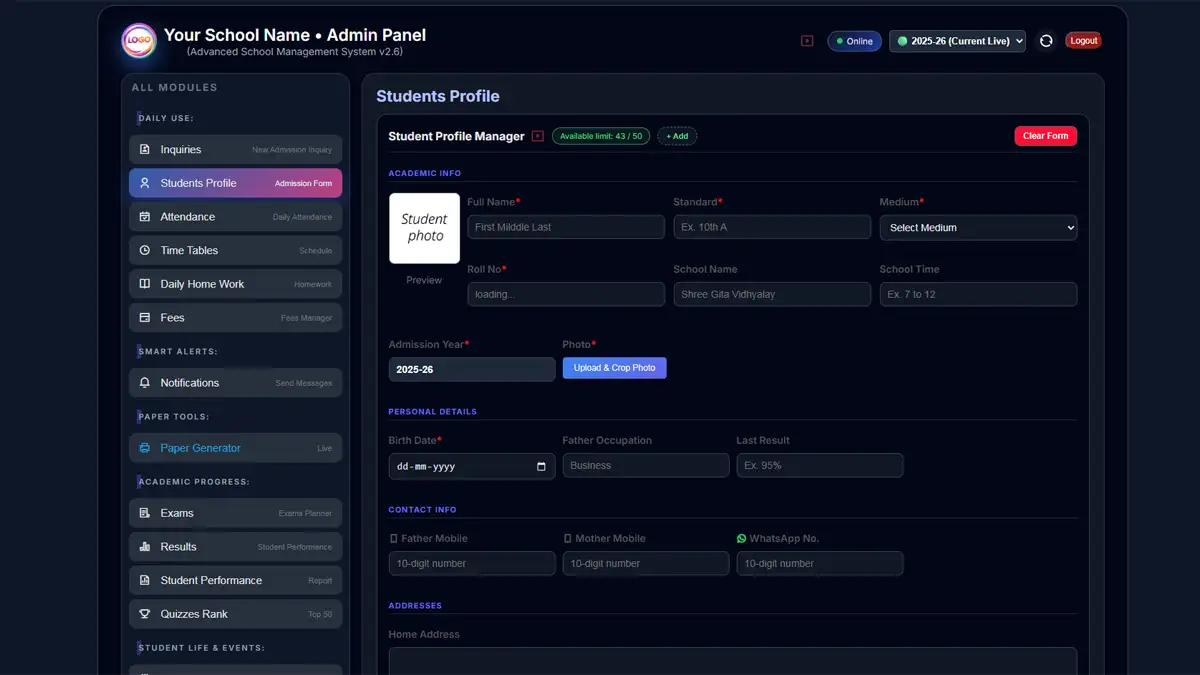Select the Inquiries module icon
The width and height of the screenshot is (1200, 675).
[x=145, y=148]
